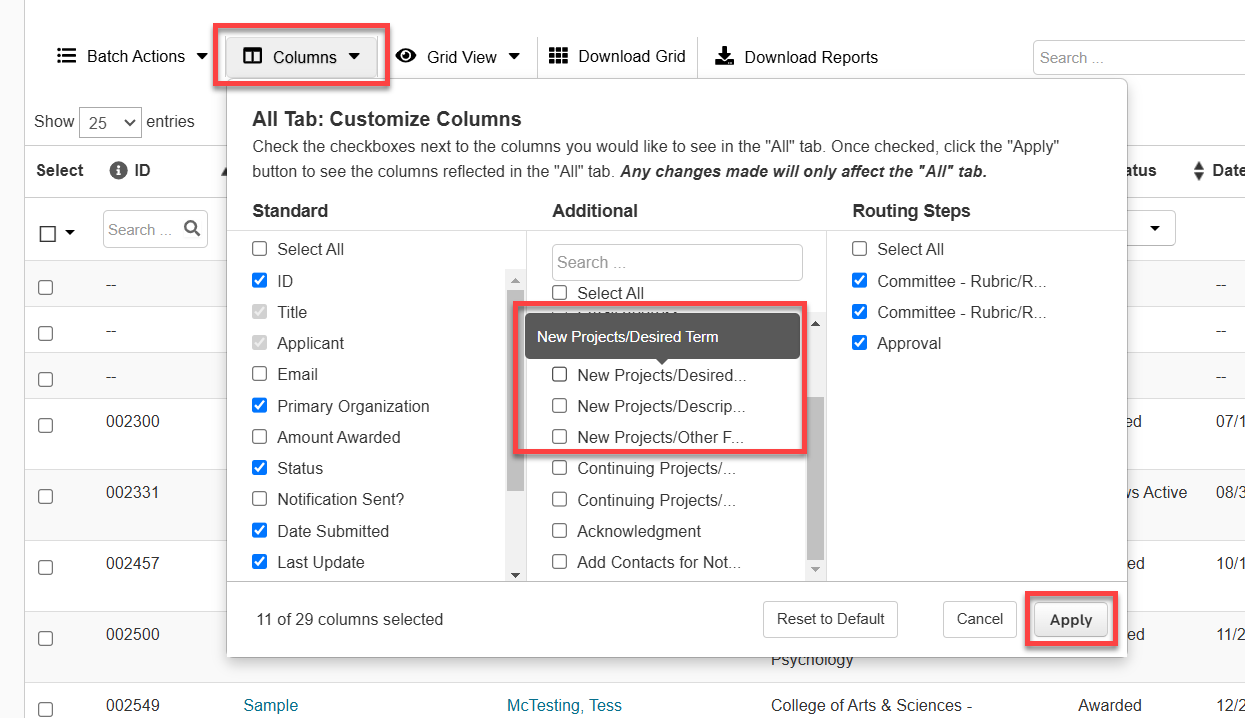1245x718 pixels.
Task: Open the select-all rows dropdown caret
Action: tap(70, 233)
